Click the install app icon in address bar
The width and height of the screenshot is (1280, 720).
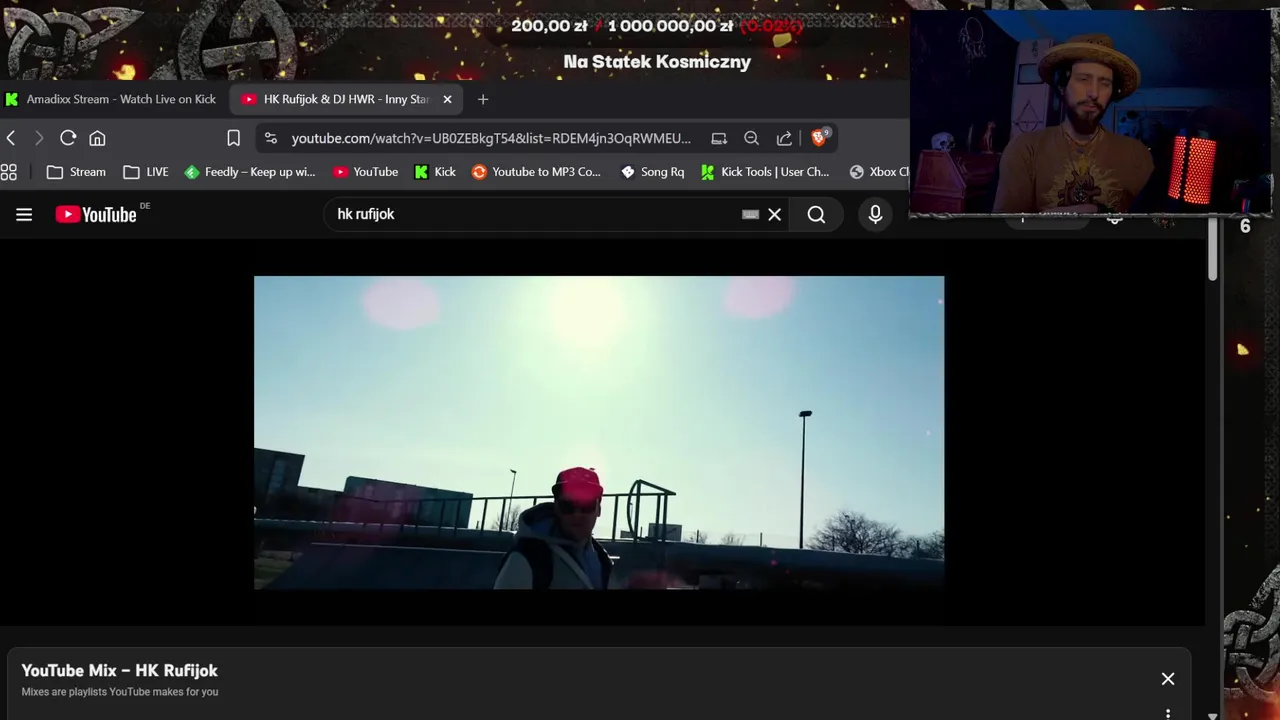tap(719, 138)
